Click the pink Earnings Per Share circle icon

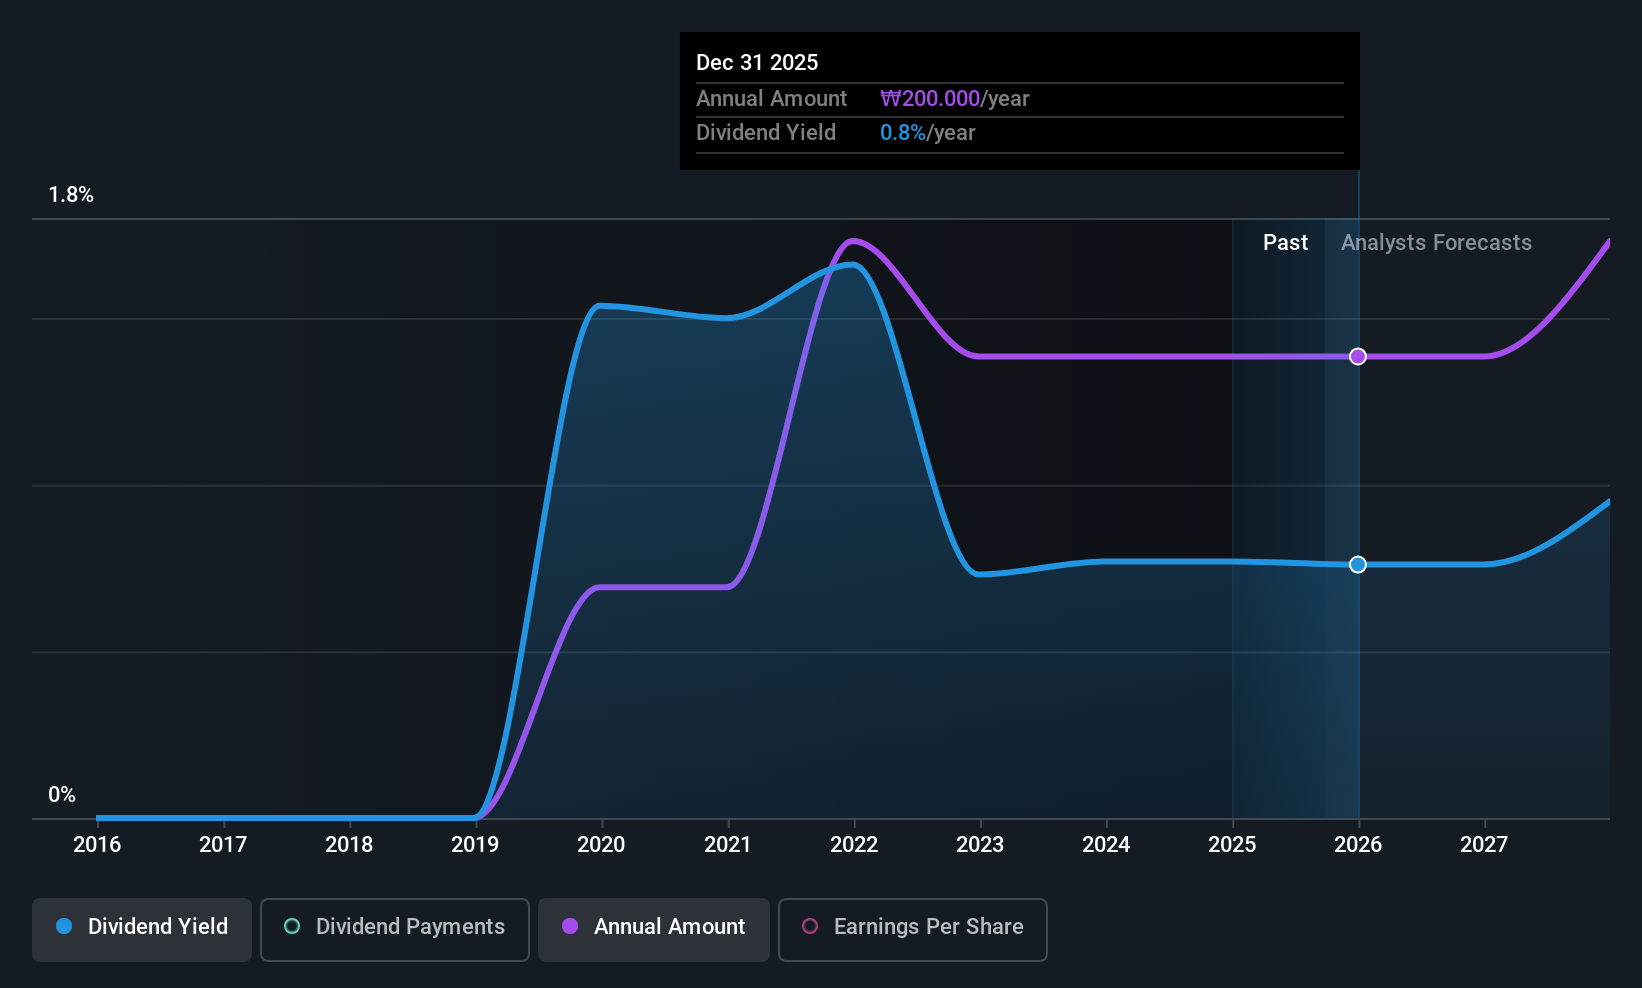pyautogui.click(x=810, y=926)
